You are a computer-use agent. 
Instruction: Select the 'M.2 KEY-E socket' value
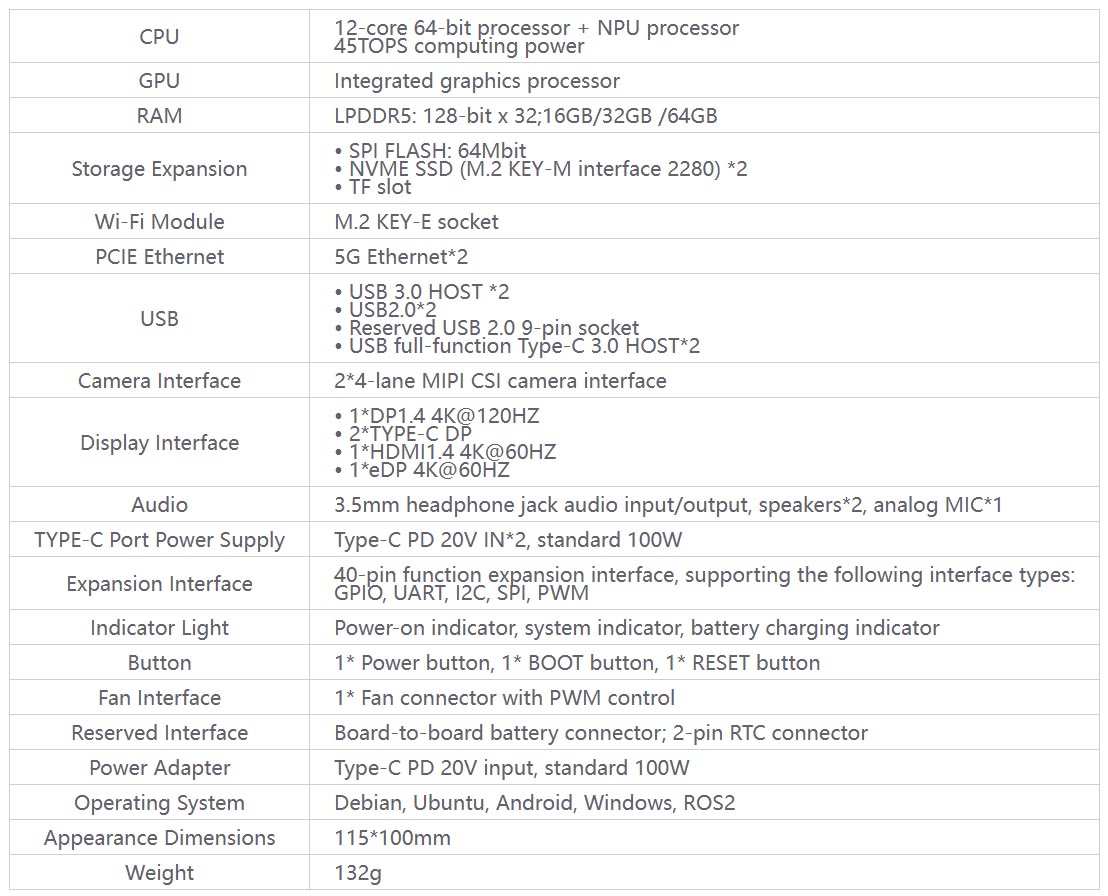tap(416, 222)
